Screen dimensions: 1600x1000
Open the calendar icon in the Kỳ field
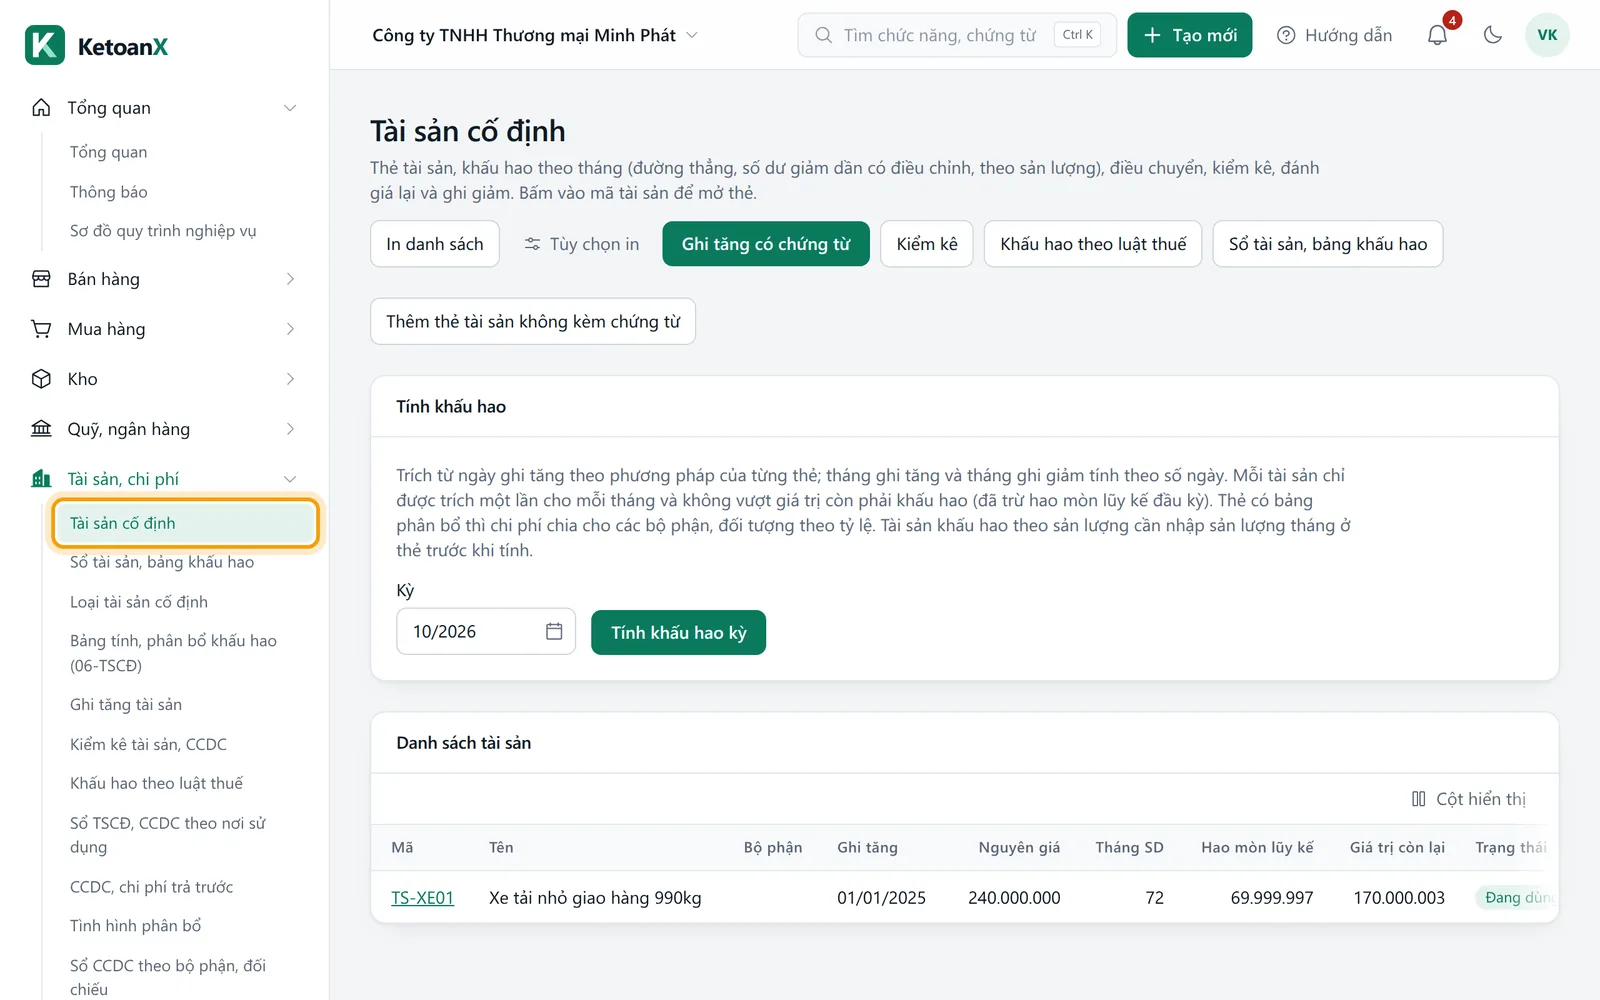554,631
